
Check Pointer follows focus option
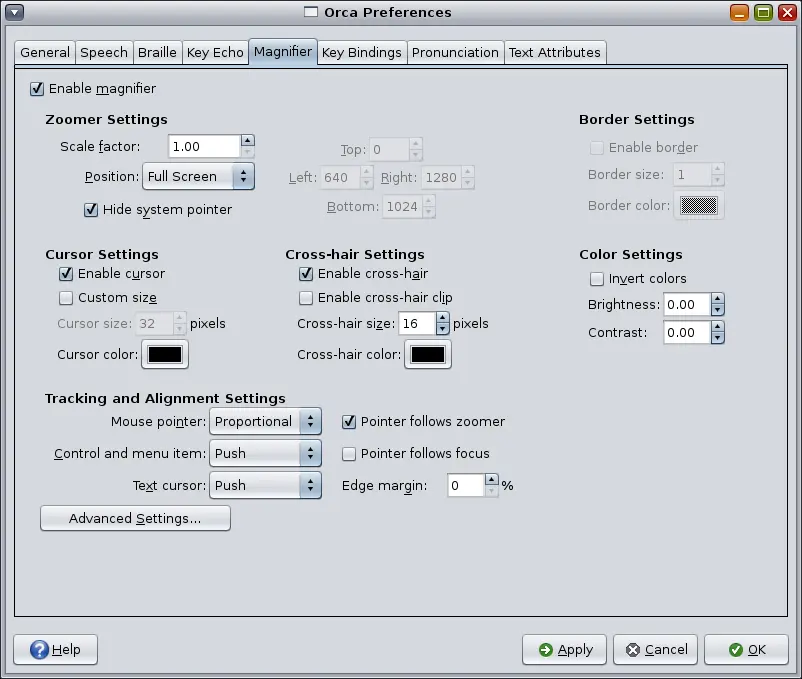(349, 454)
